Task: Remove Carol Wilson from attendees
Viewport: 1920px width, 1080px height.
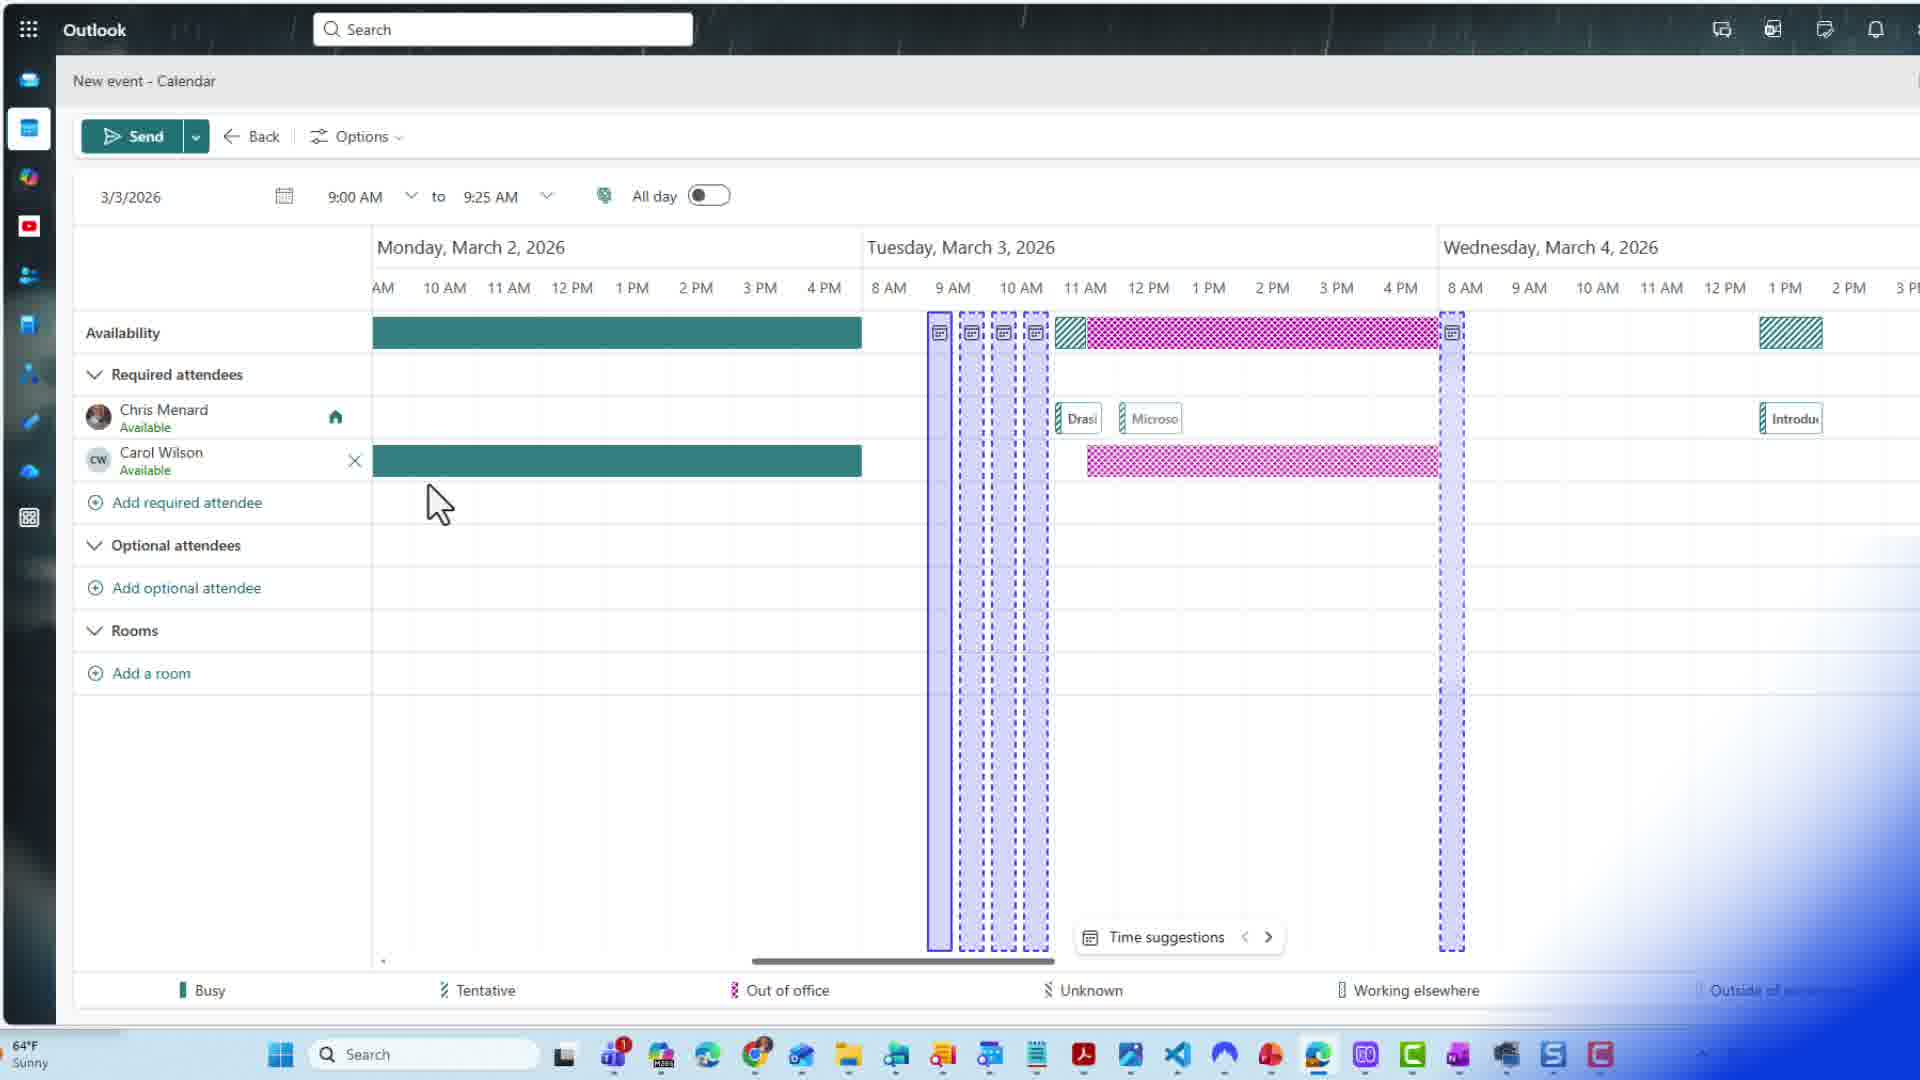Action: pyautogui.click(x=354, y=461)
